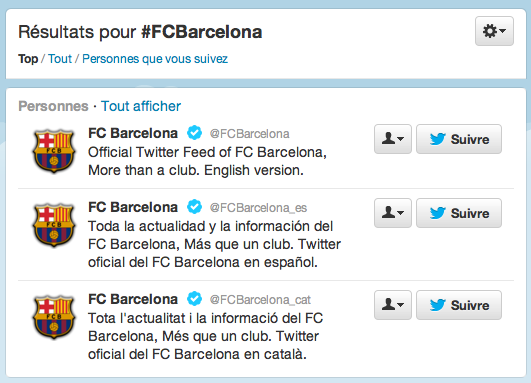
Task: Click verified badge next to @FCBarcelona_es
Action: (x=194, y=207)
